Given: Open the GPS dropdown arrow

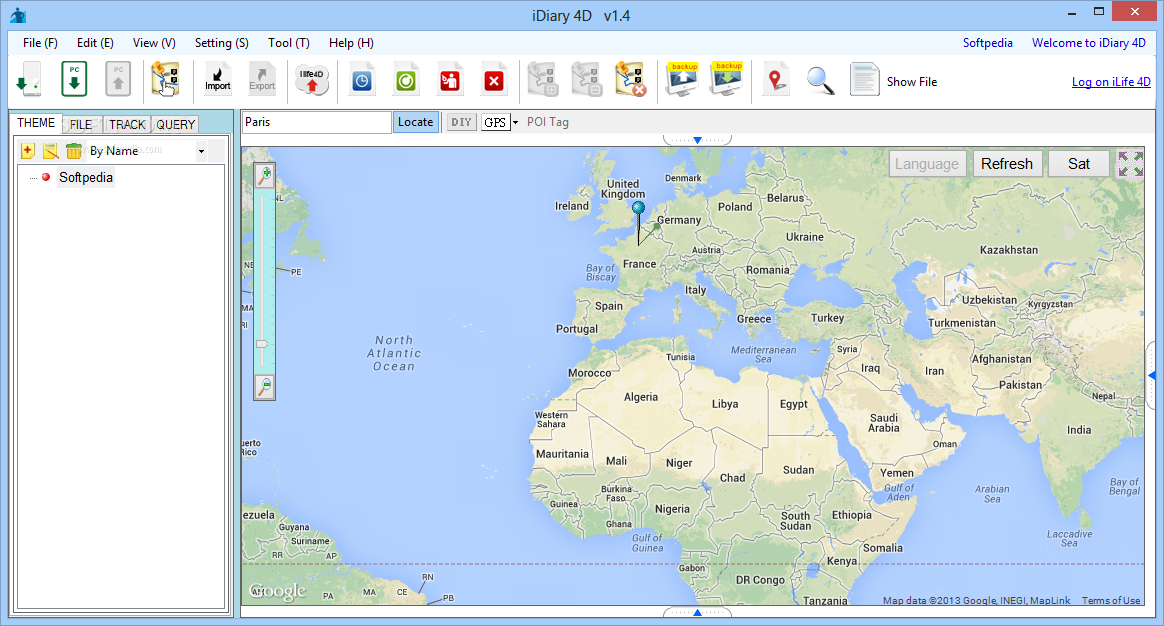Looking at the screenshot, I should tap(515, 123).
